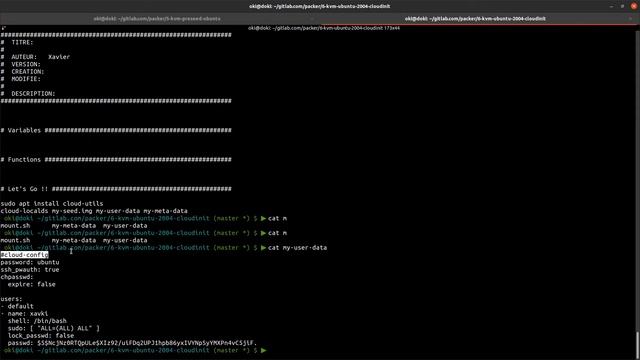The image size is (640, 360).
Task: Click the '# Let's Go !!' comment line
Action: coord(116,189)
